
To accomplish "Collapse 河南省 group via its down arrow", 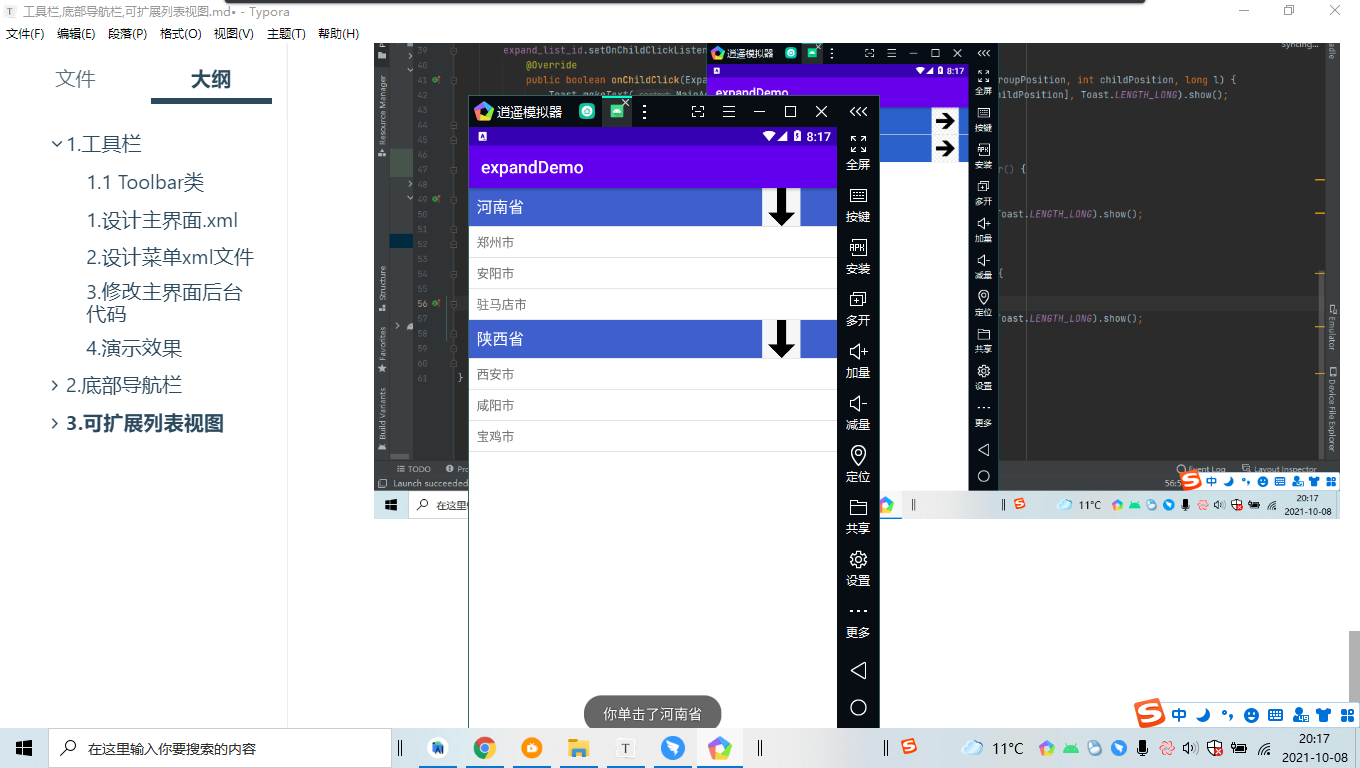I will point(781,207).
